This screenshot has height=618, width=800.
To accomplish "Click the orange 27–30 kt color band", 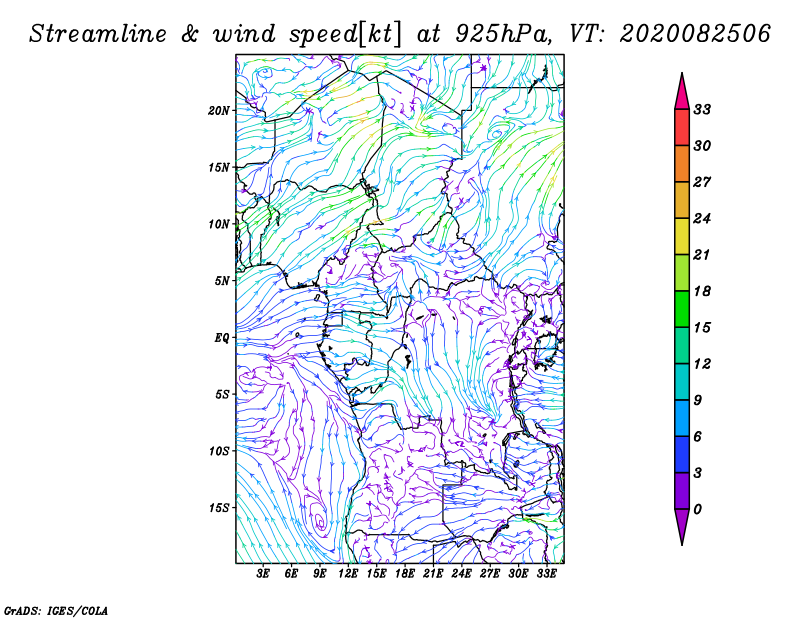I will point(682,164).
